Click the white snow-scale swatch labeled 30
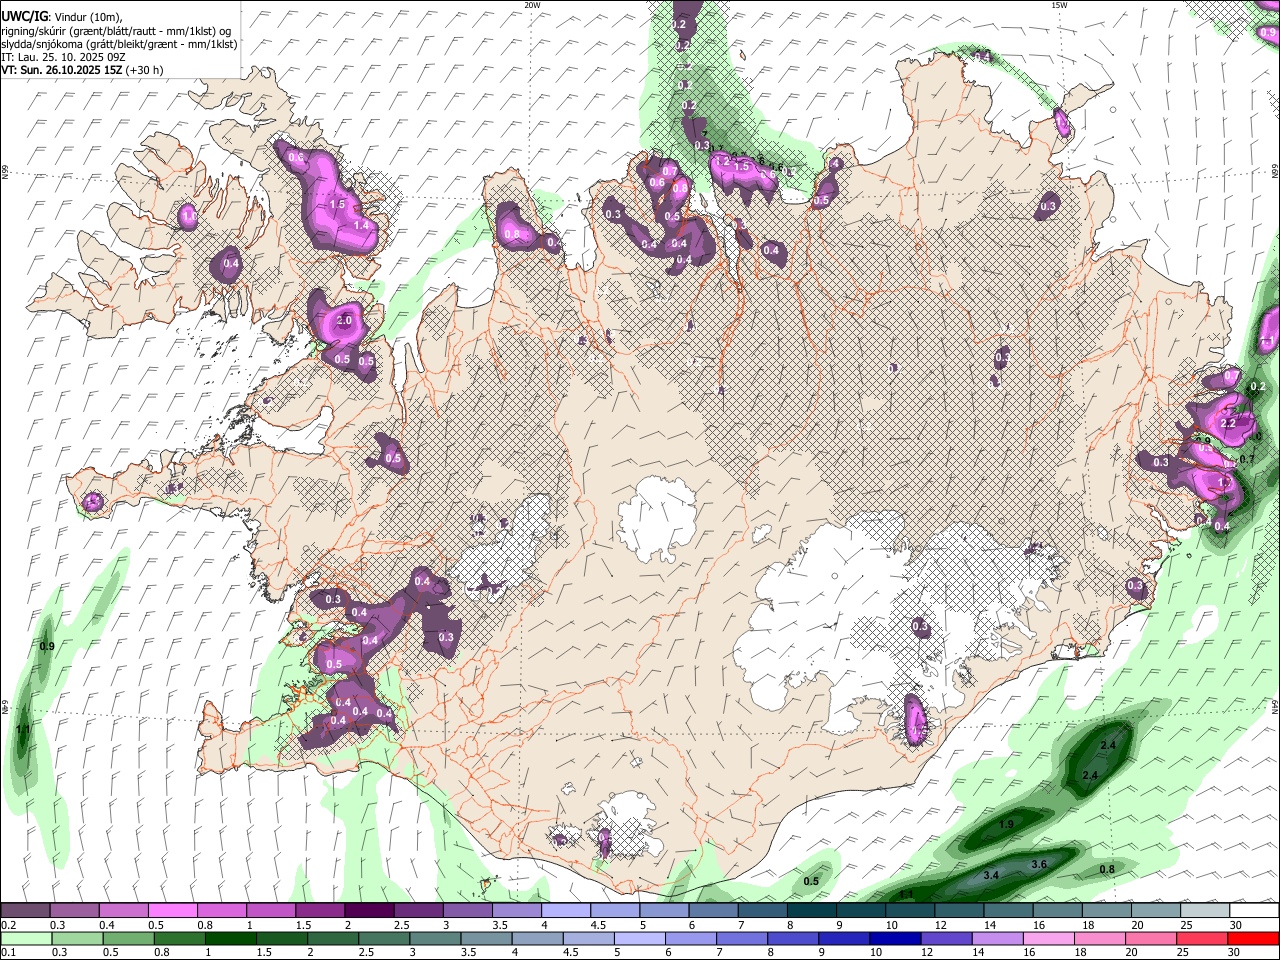The height and width of the screenshot is (960, 1280). pos(1255,911)
